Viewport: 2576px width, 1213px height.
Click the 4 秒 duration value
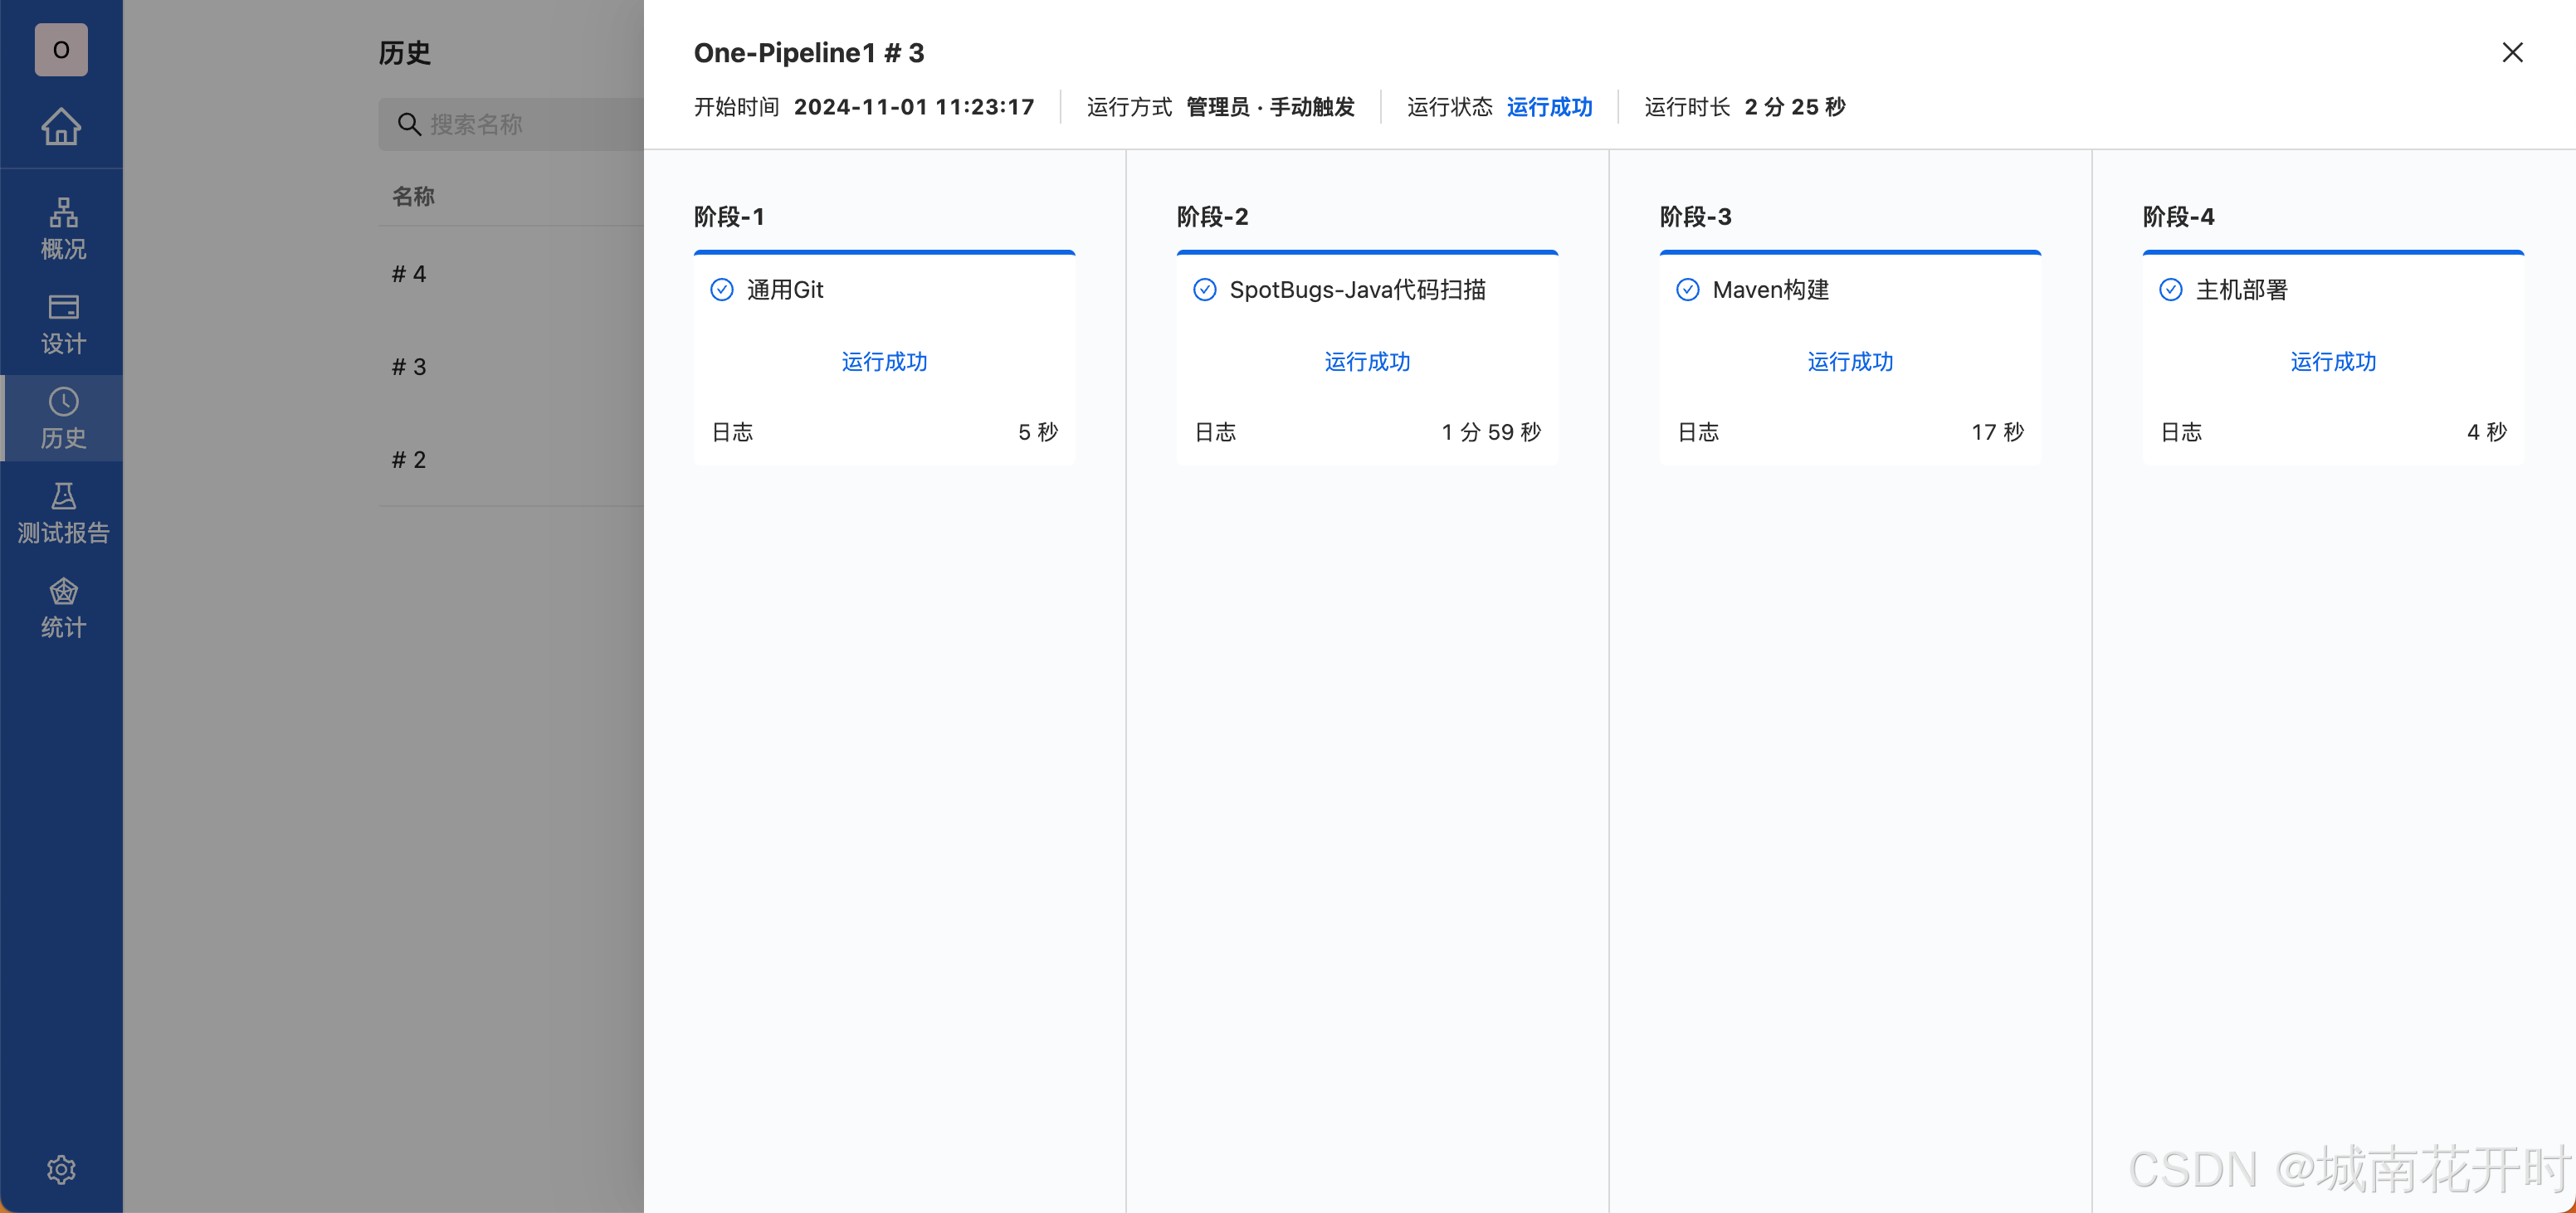pos(2487,432)
